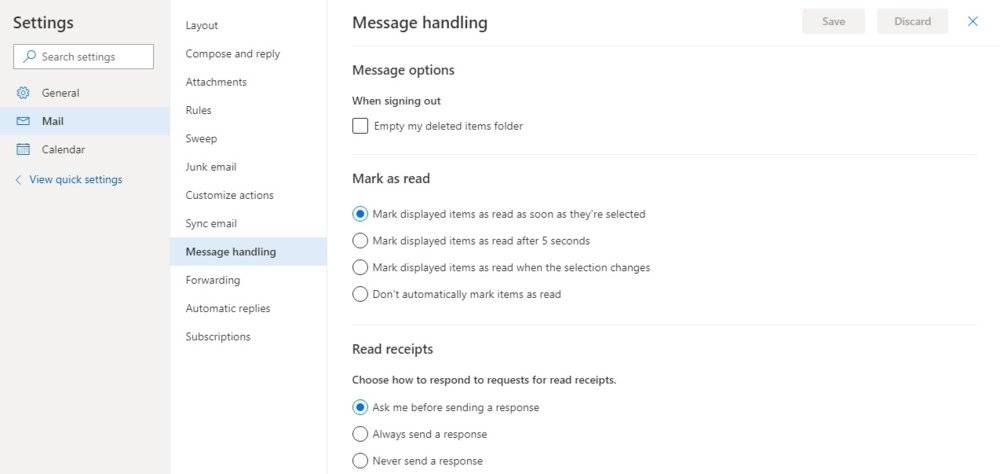This screenshot has width=1000, height=474.
Task: Go to Automatic replies settings
Action: tap(228, 308)
